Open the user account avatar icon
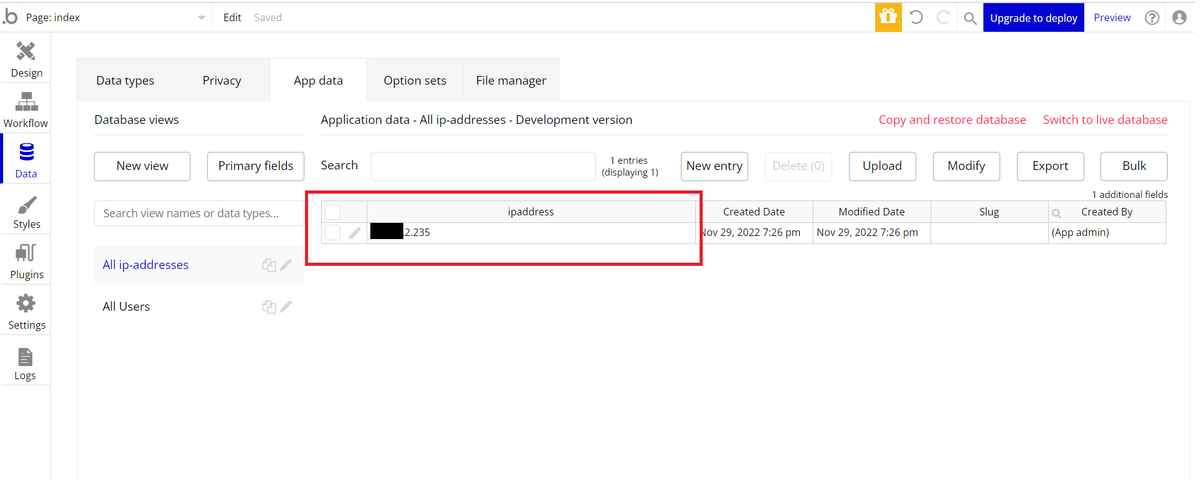1200x480 pixels. click(x=1179, y=17)
